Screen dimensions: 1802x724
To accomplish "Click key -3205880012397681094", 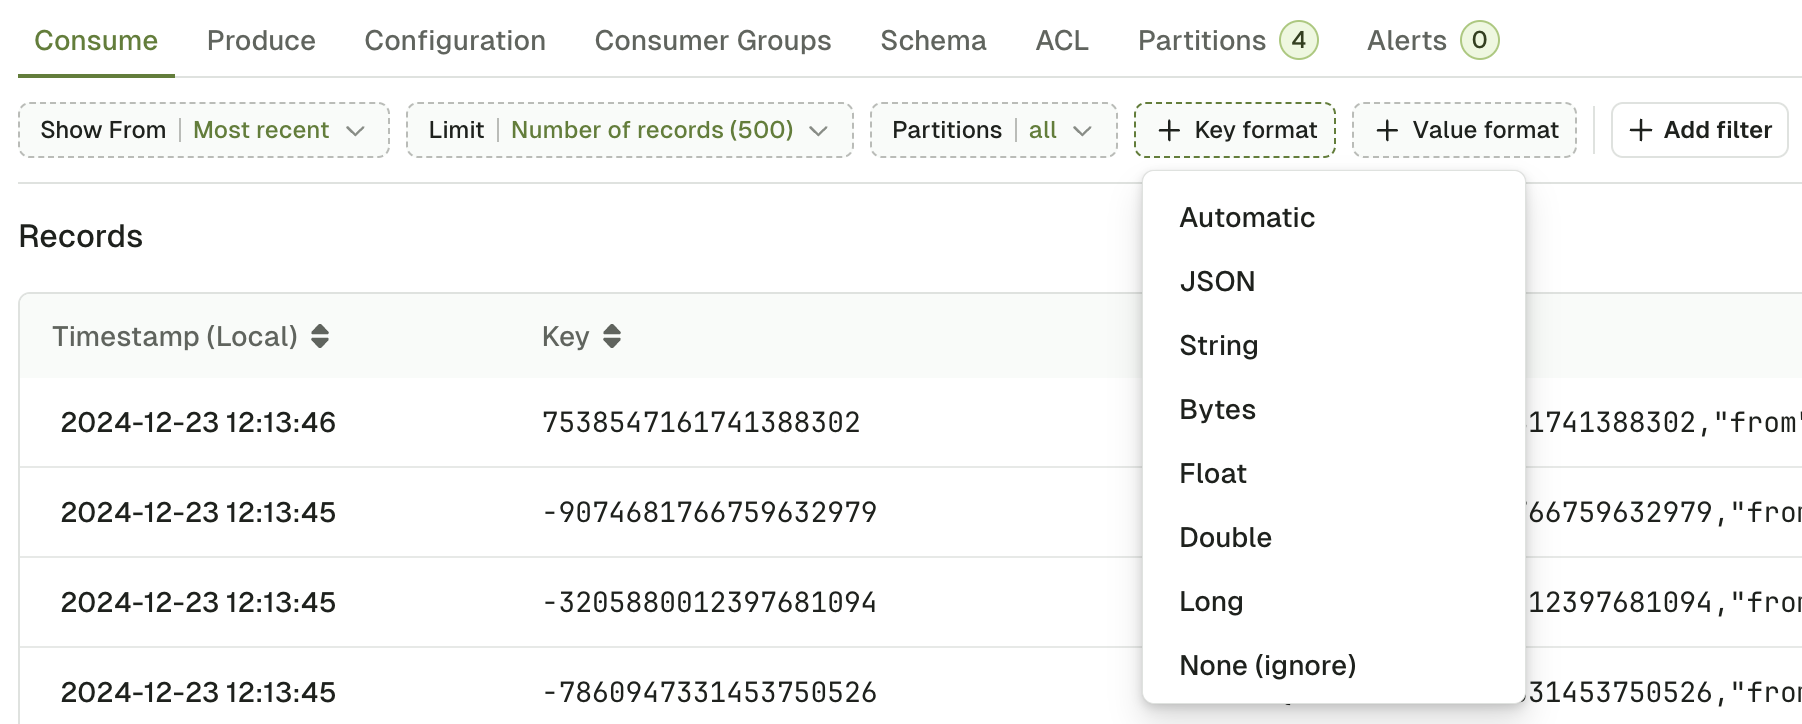I will pos(709,602).
